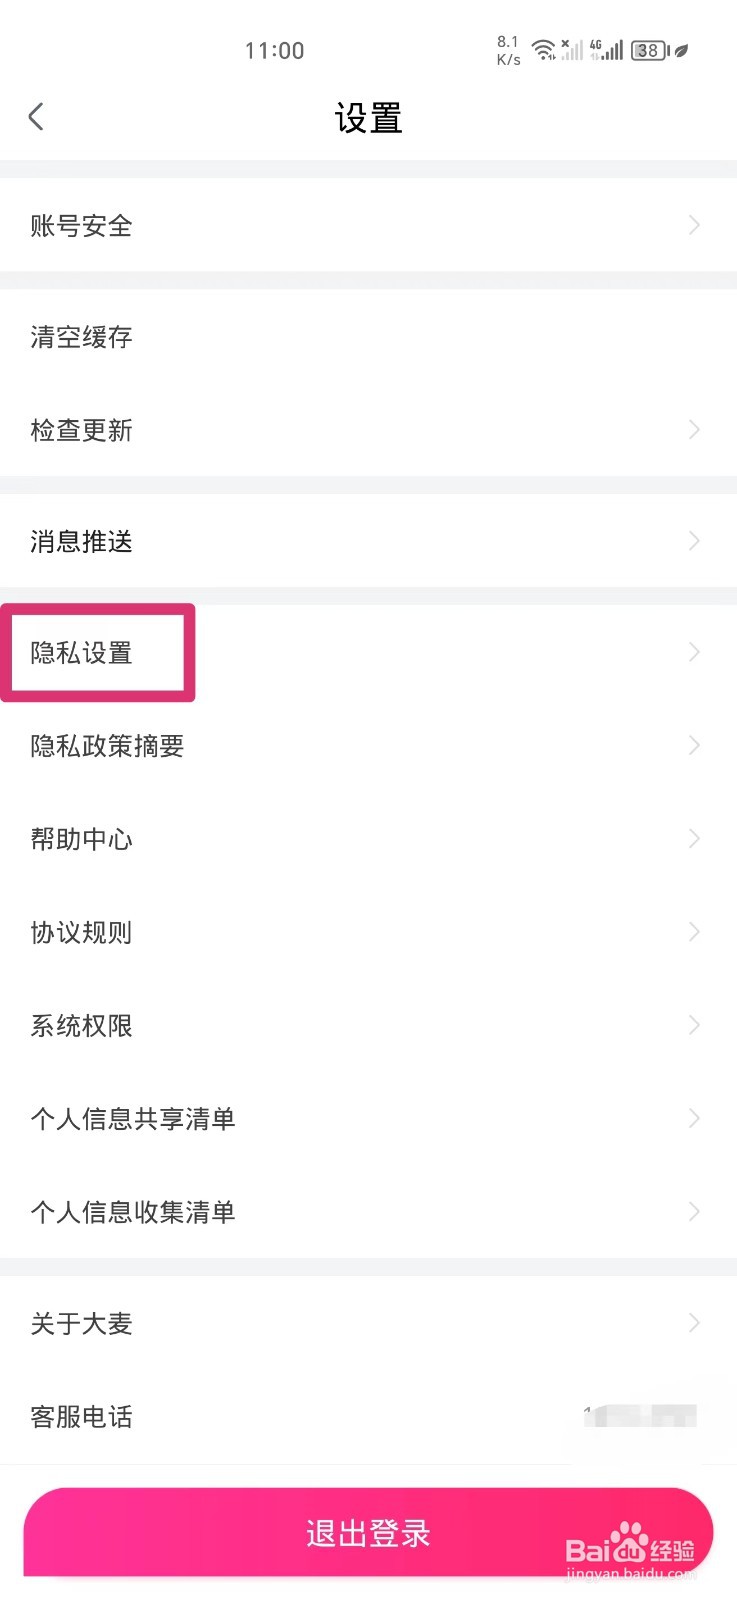Tap the battery level indicator
The image size is (737, 1600).
(x=649, y=50)
